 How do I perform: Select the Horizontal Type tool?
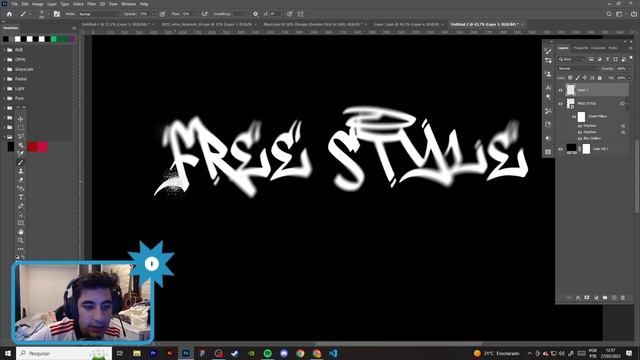(21, 197)
